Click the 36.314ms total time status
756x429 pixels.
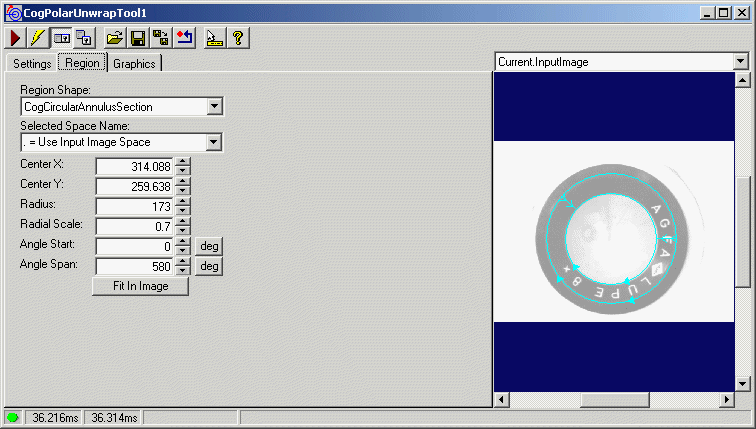[114, 417]
